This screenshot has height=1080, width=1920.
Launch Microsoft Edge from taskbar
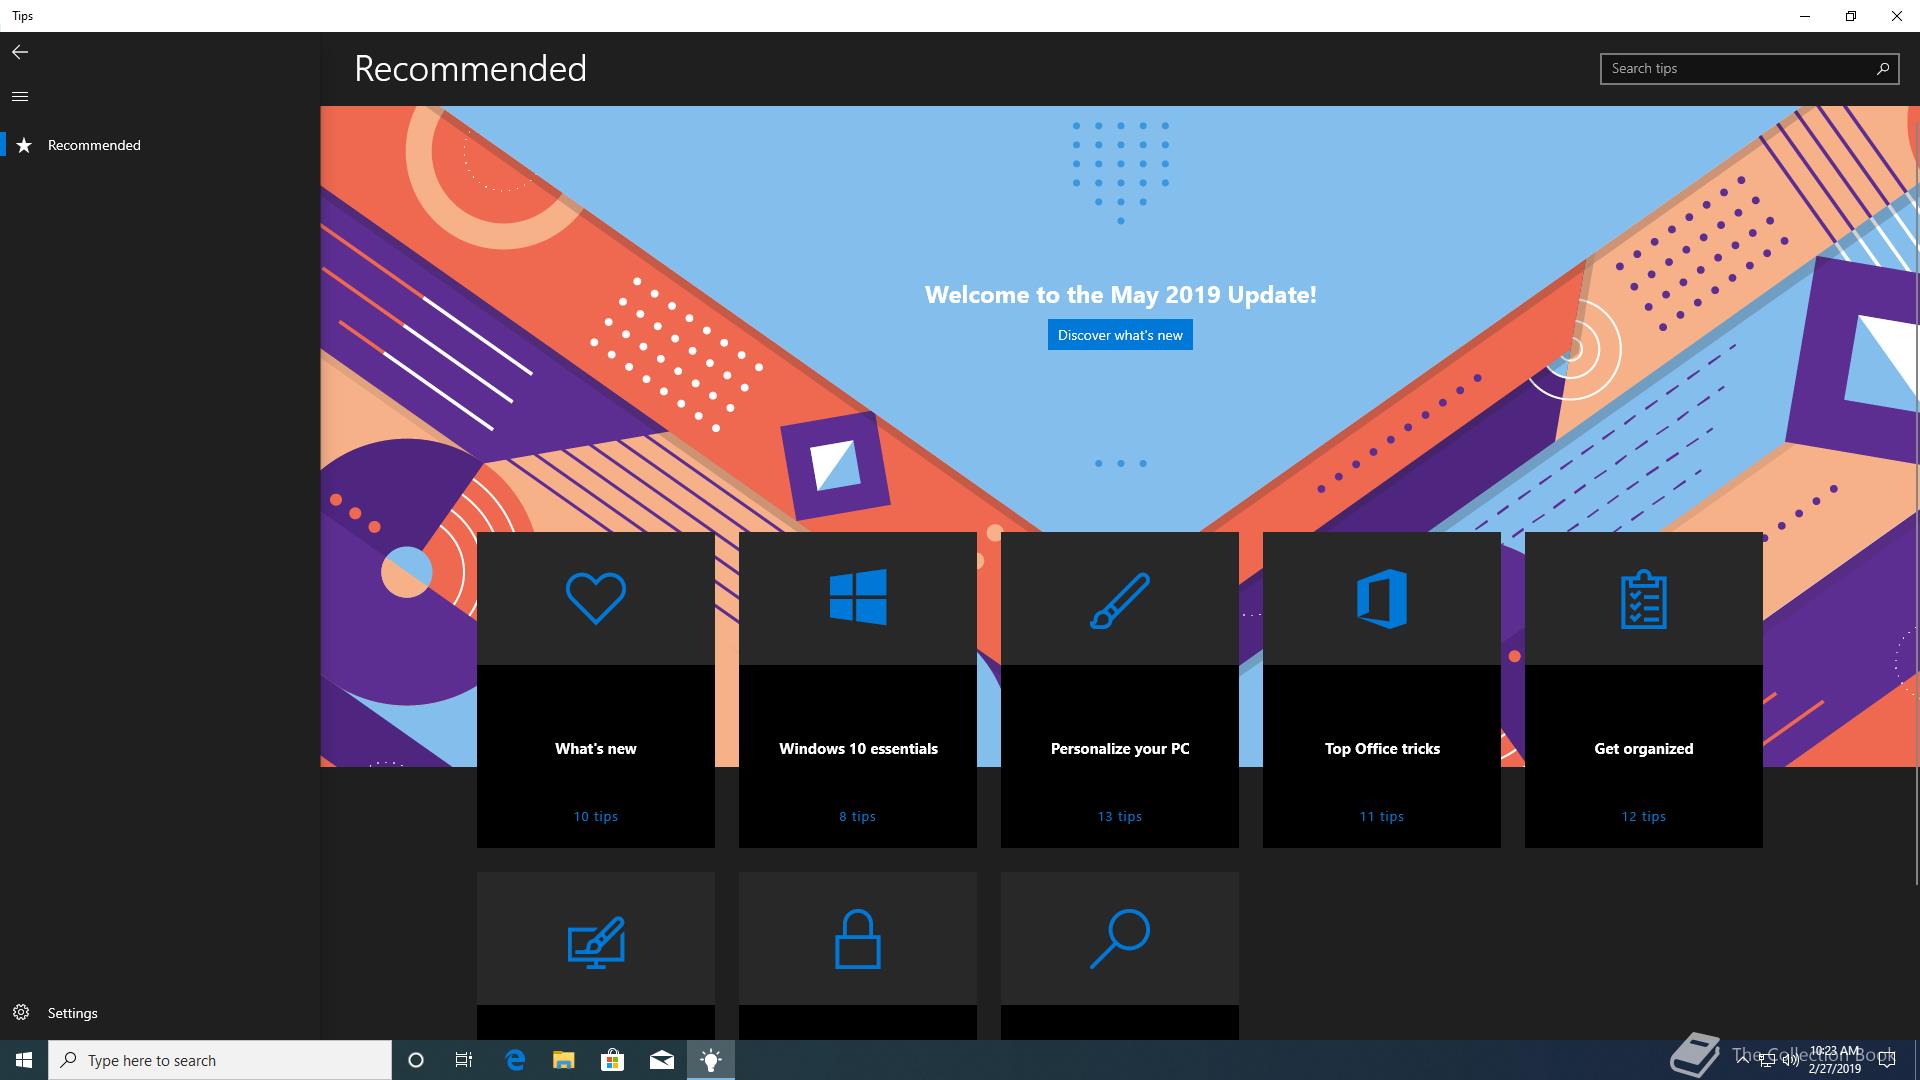coord(515,1060)
